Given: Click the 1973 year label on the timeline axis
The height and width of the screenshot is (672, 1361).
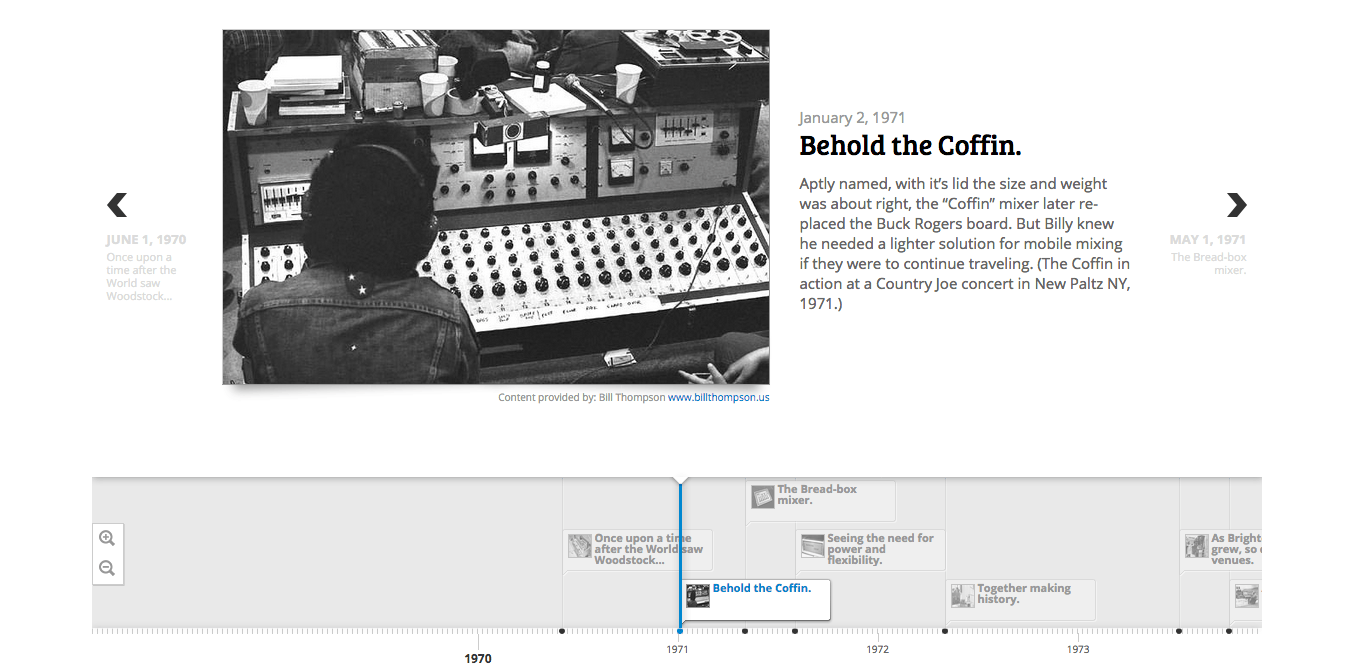Looking at the screenshot, I should [x=1078, y=649].
